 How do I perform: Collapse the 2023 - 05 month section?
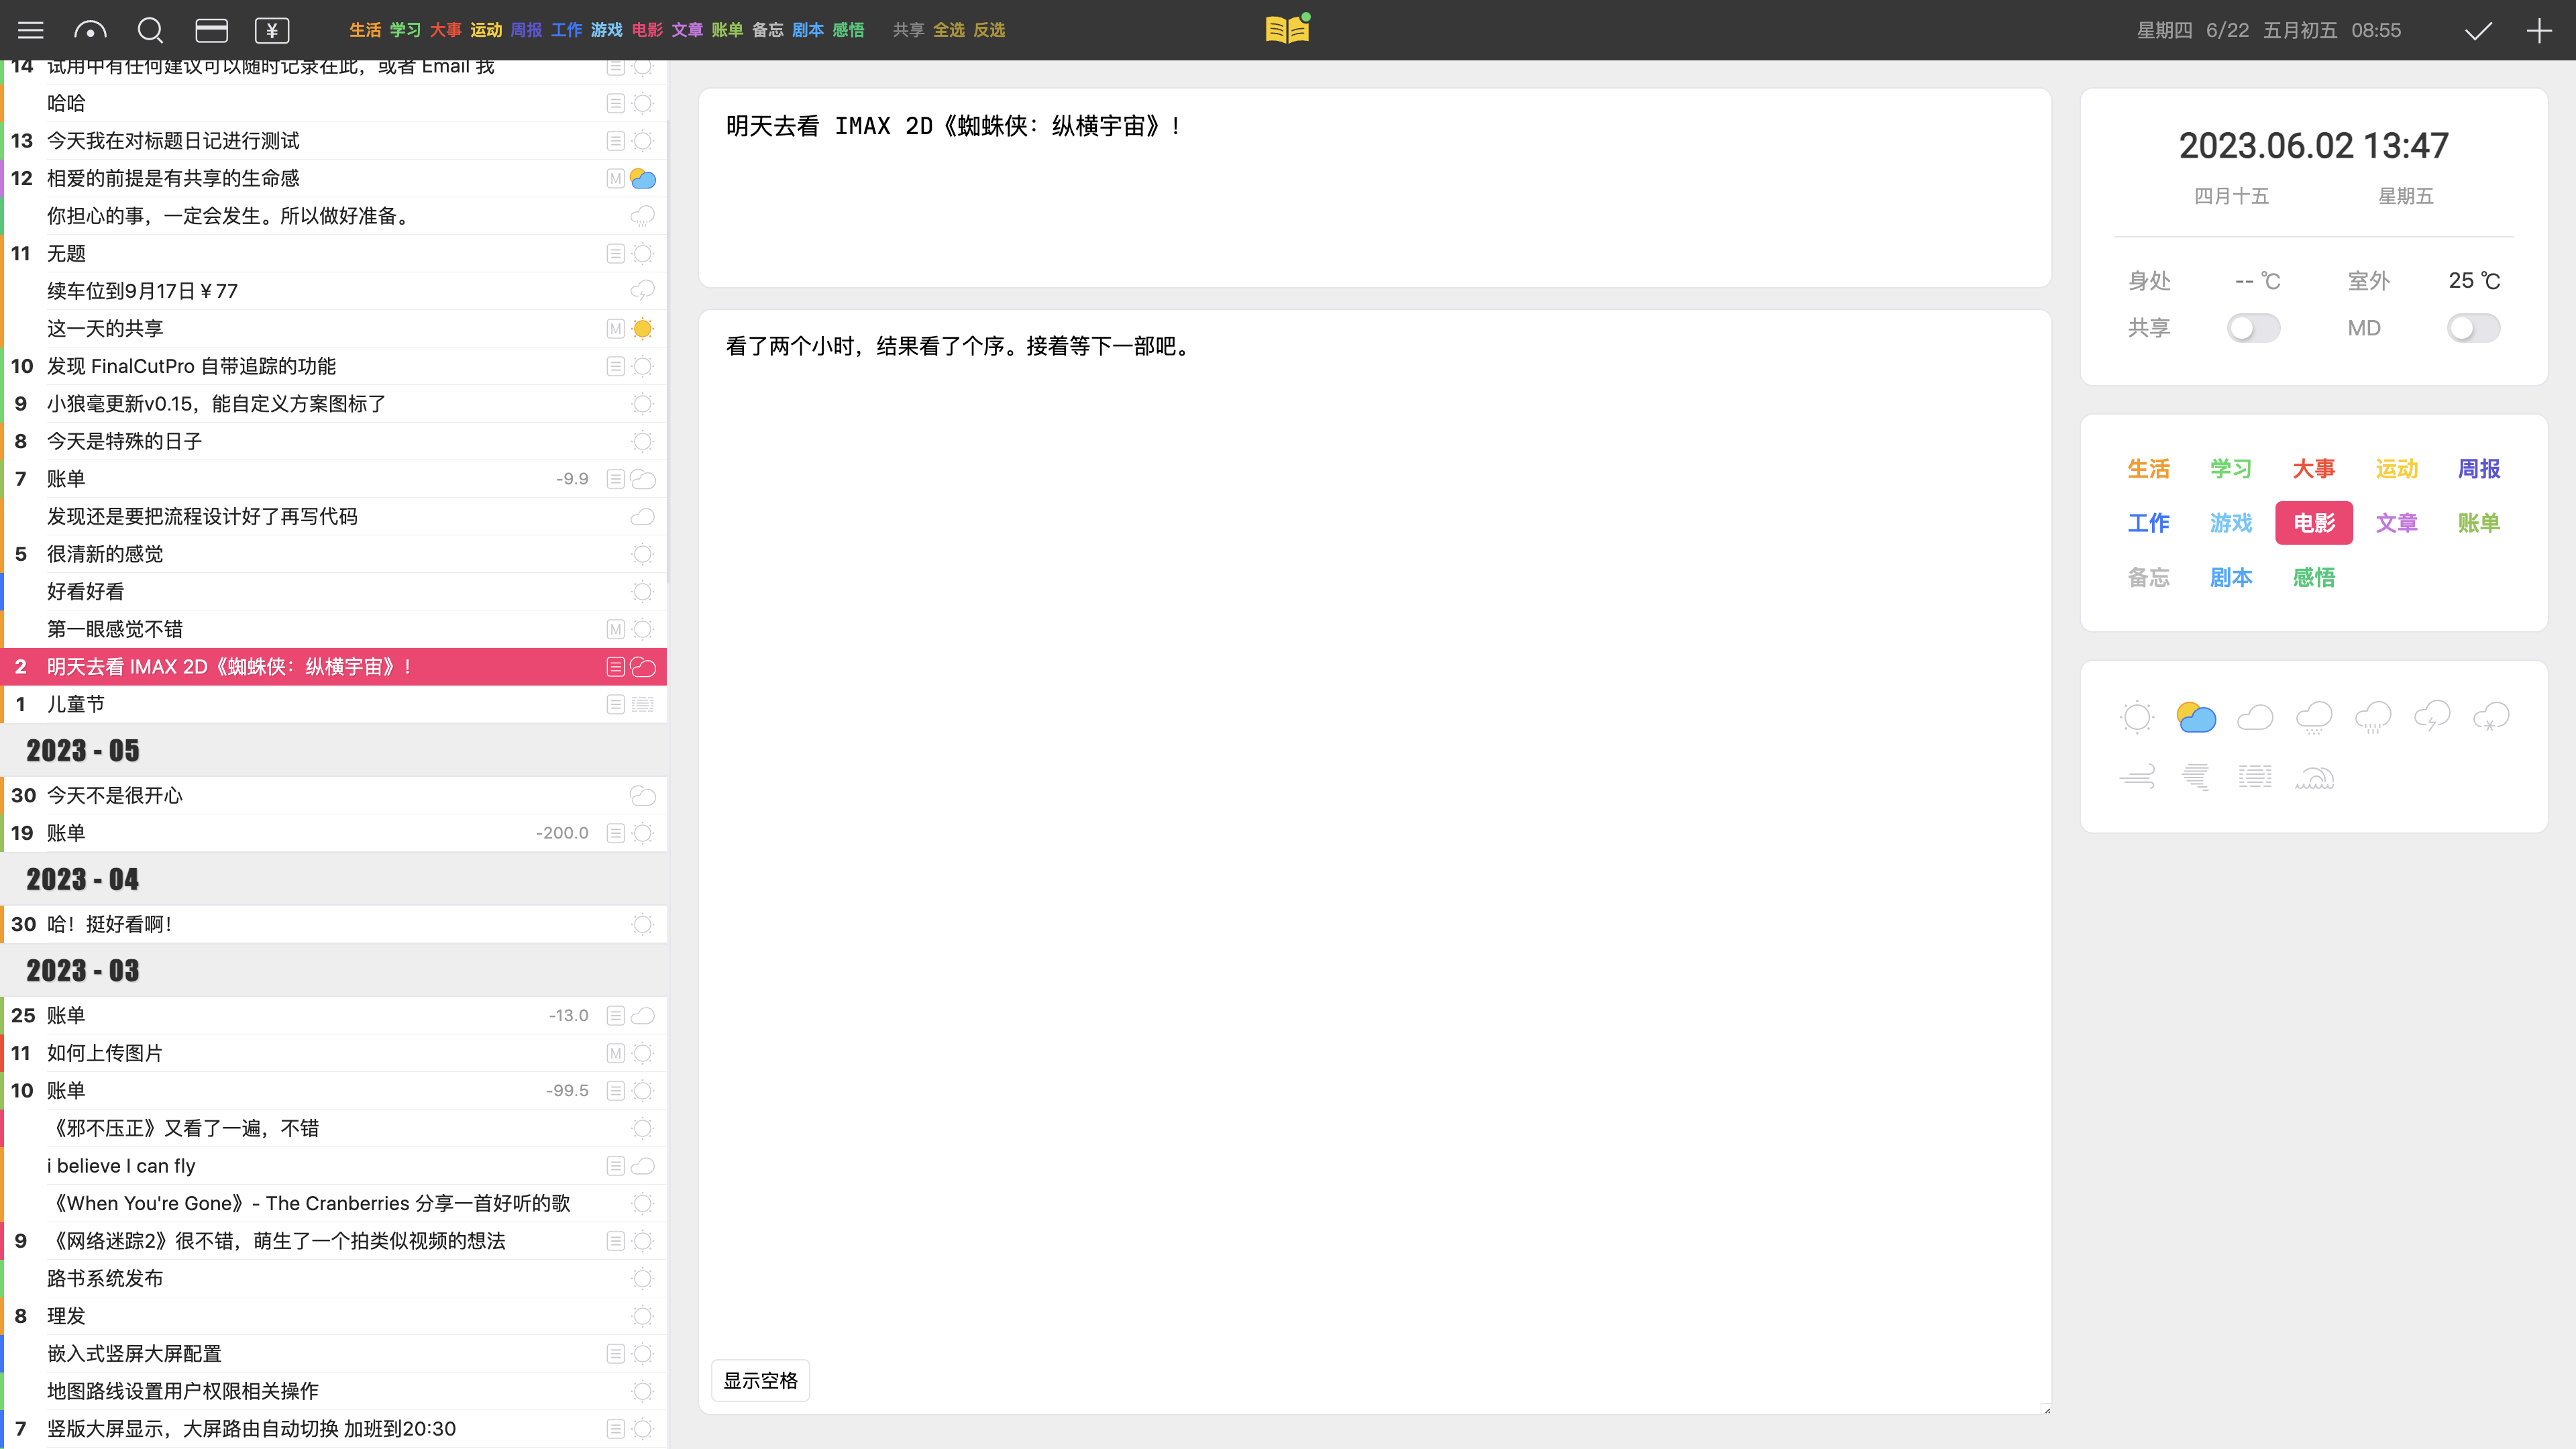(82, 750)
